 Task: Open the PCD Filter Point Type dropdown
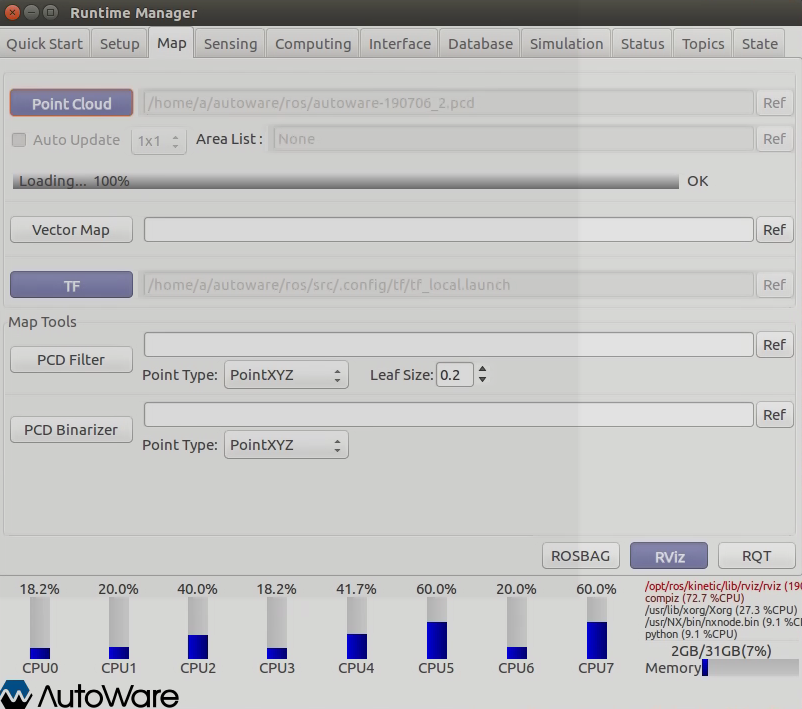point(286,375)
